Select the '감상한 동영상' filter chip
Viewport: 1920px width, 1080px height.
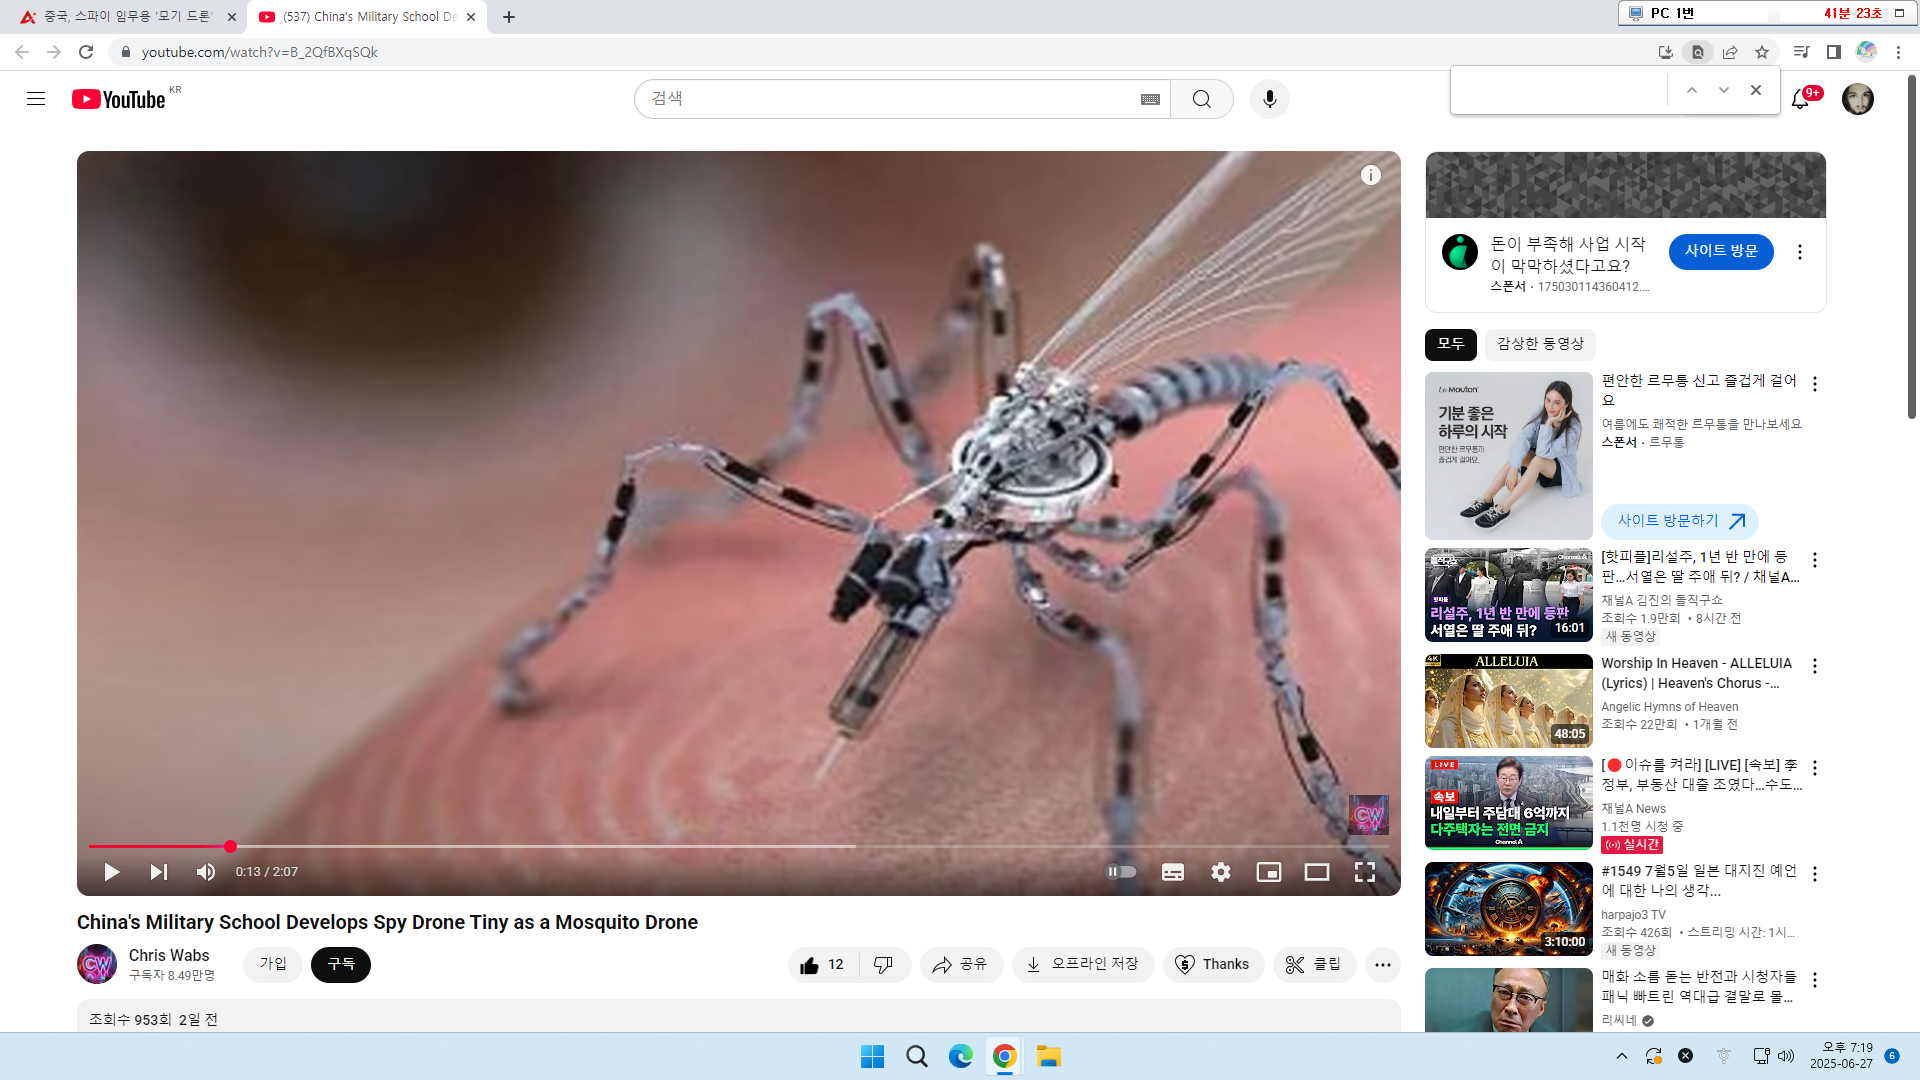(1540, 344)
